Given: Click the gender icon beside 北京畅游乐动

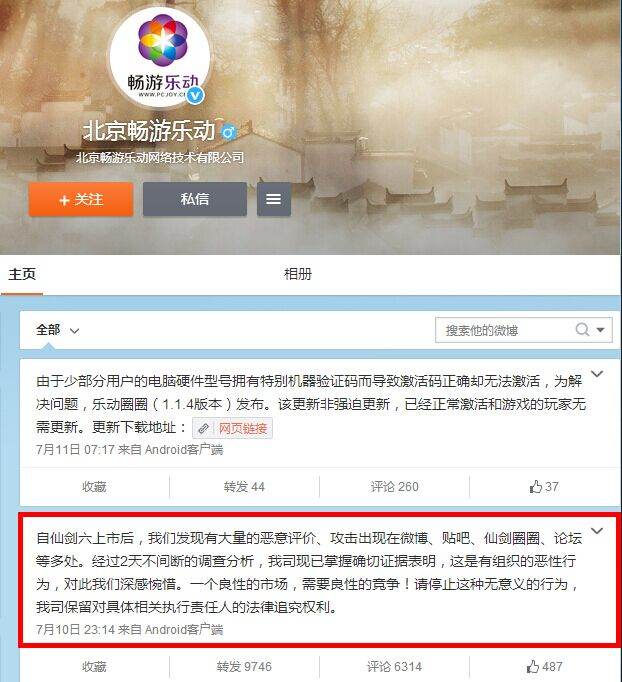Looking at the screenshot, I should coord(229,131).
